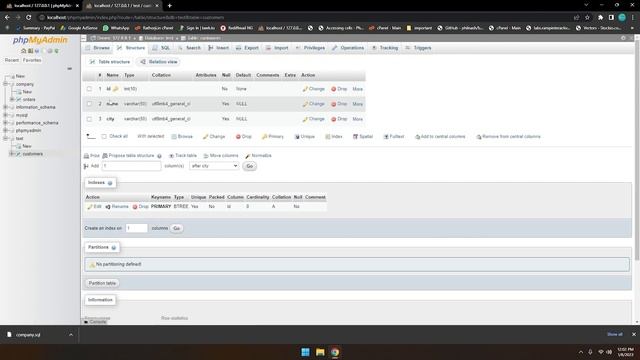Click the page vertical scrollbar
This screenshot has height=360, width=640.
[637, 149]
